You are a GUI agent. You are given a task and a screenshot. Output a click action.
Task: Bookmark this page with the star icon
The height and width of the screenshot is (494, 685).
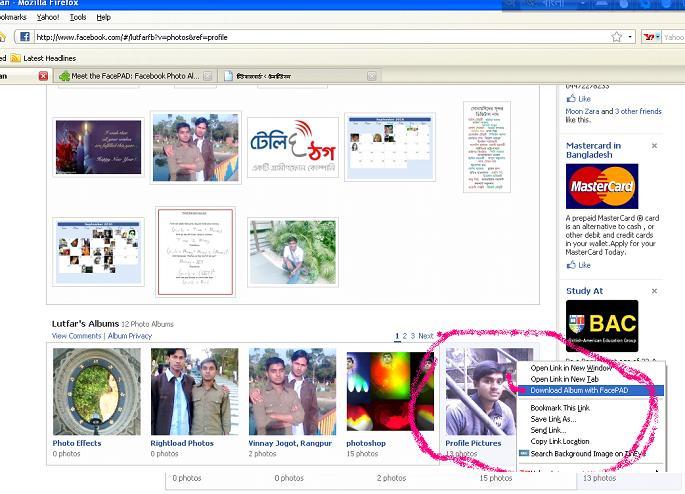click(616, 37)
